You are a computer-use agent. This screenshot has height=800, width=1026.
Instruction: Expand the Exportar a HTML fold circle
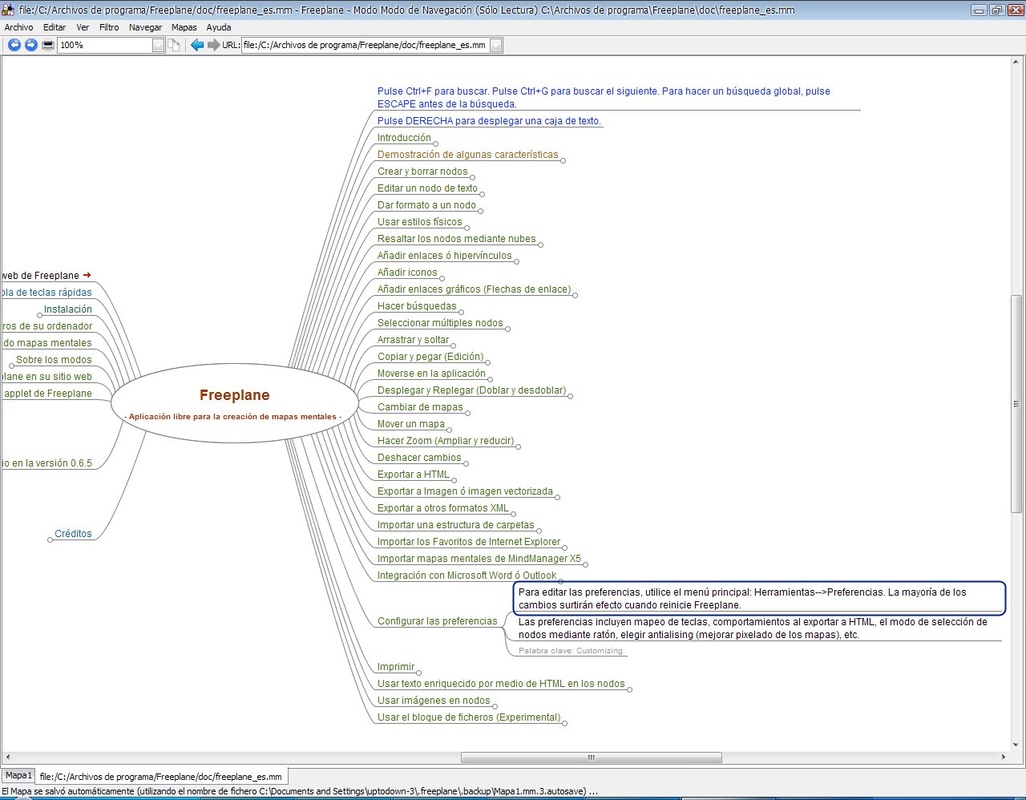[453, 481]
